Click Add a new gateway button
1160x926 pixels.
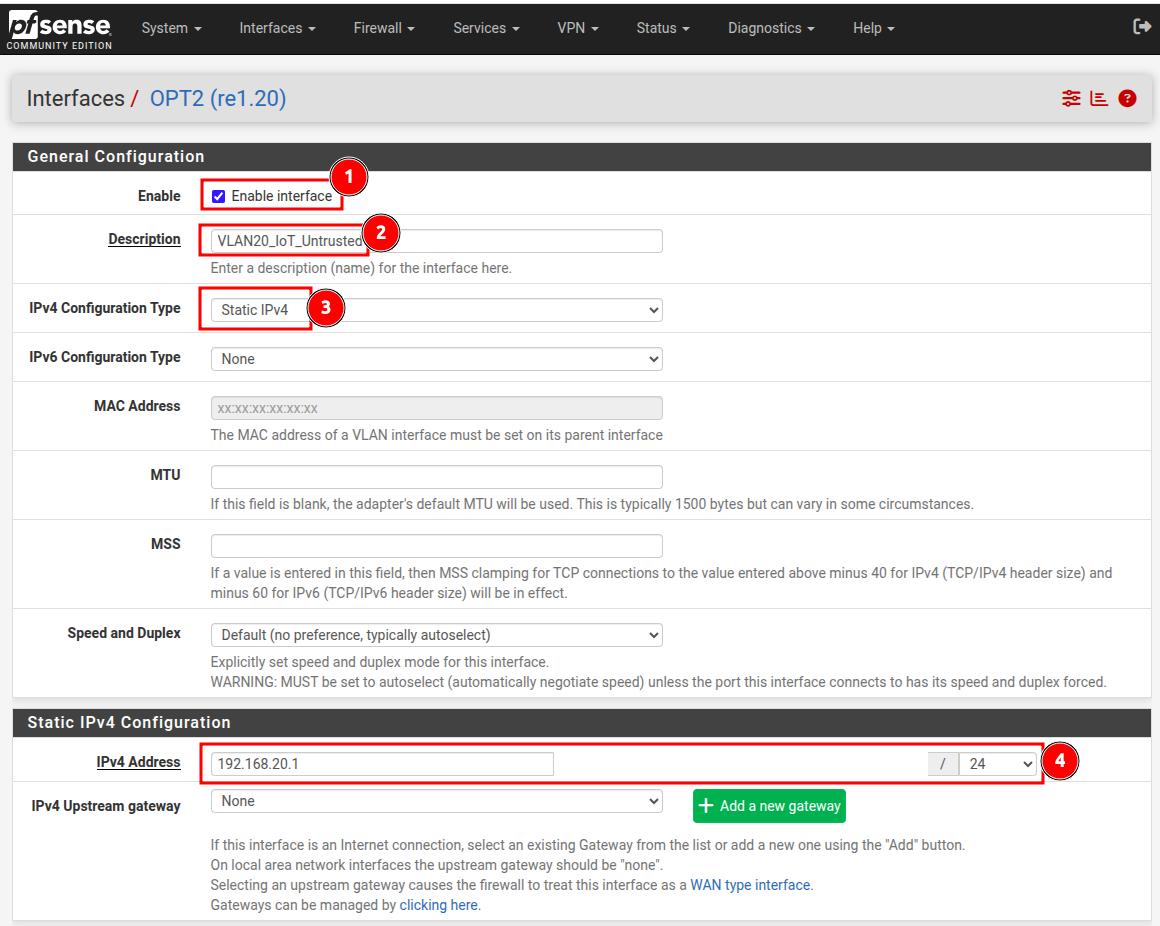[769, 806]
